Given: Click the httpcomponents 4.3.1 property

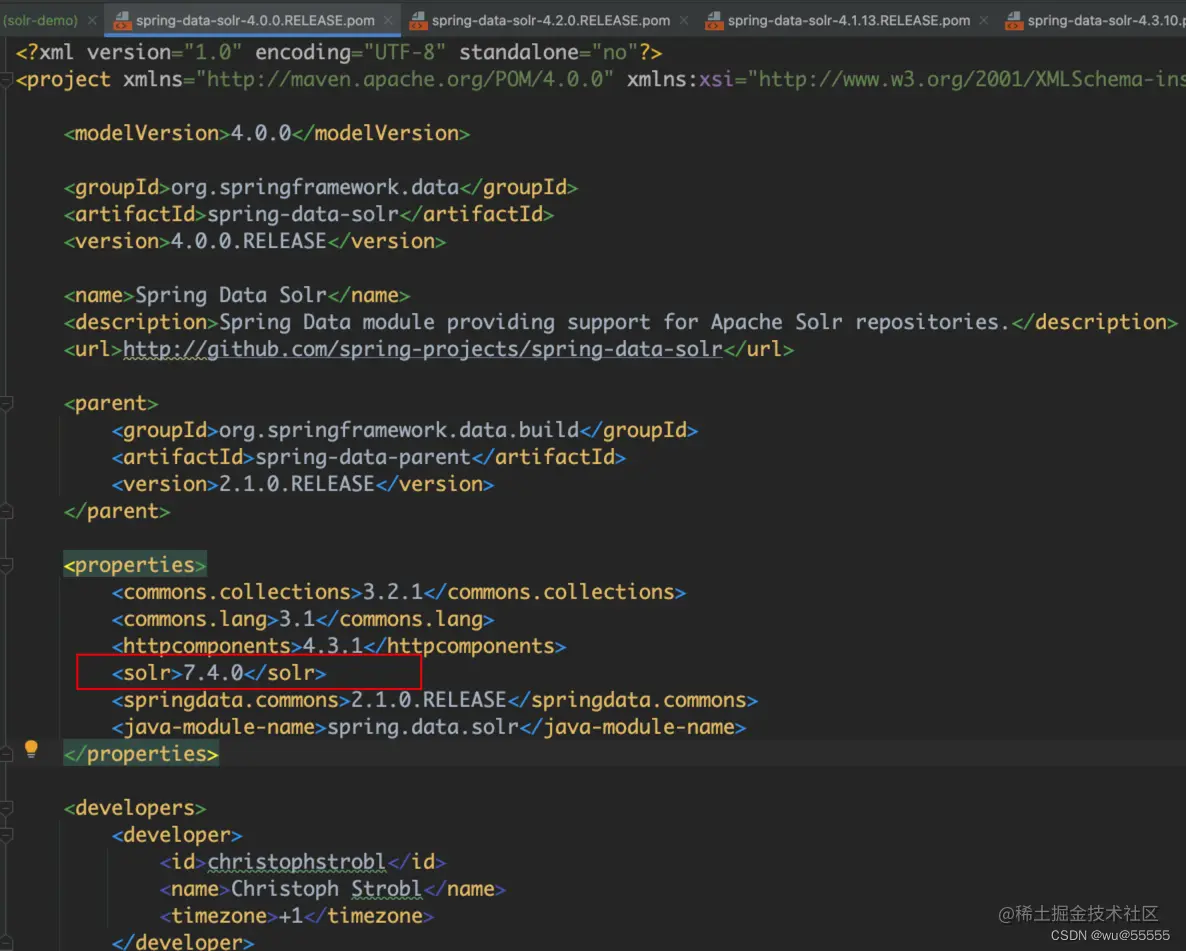Looking at the screenshot, I should (339, 646).
